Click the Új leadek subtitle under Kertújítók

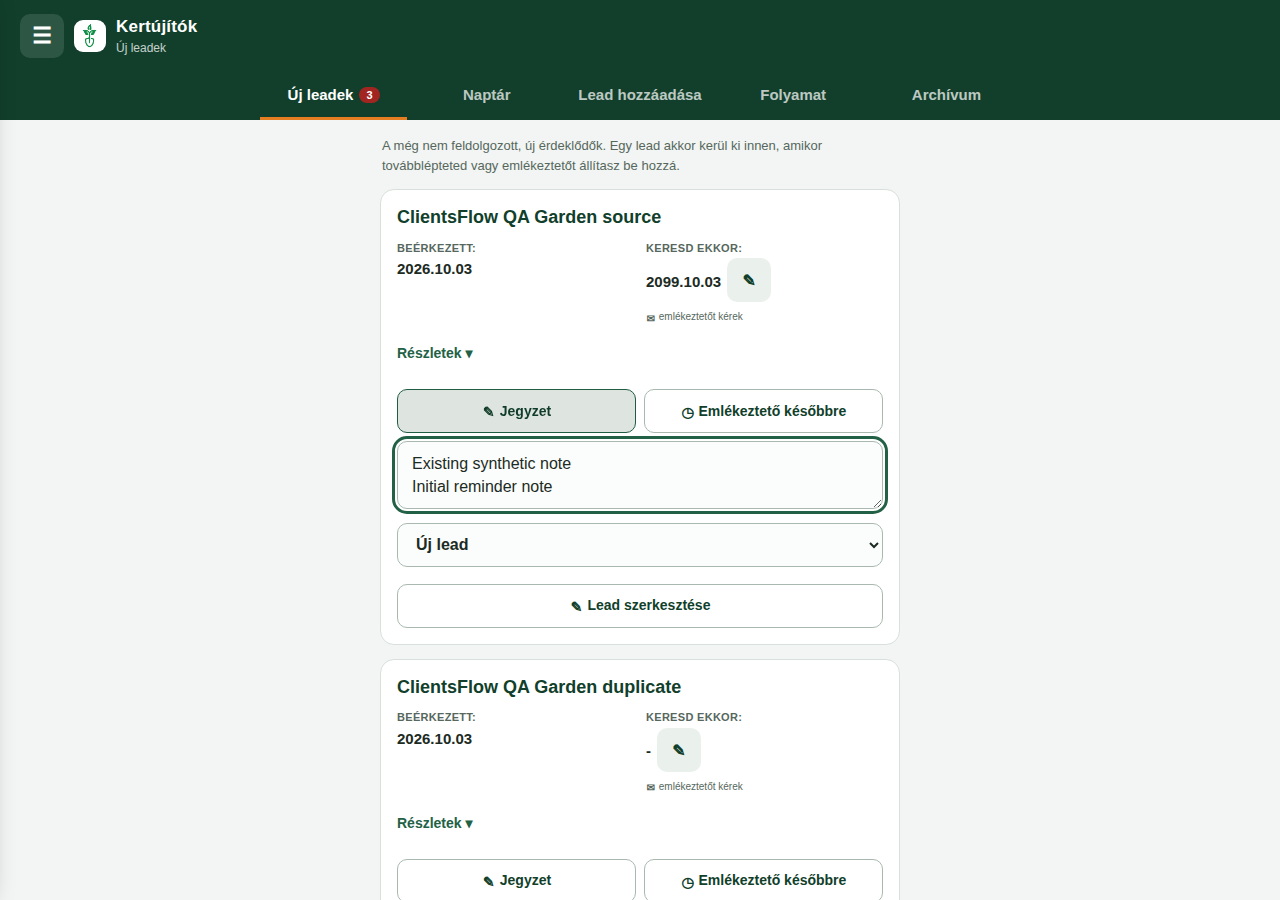(x=141, y=48)
